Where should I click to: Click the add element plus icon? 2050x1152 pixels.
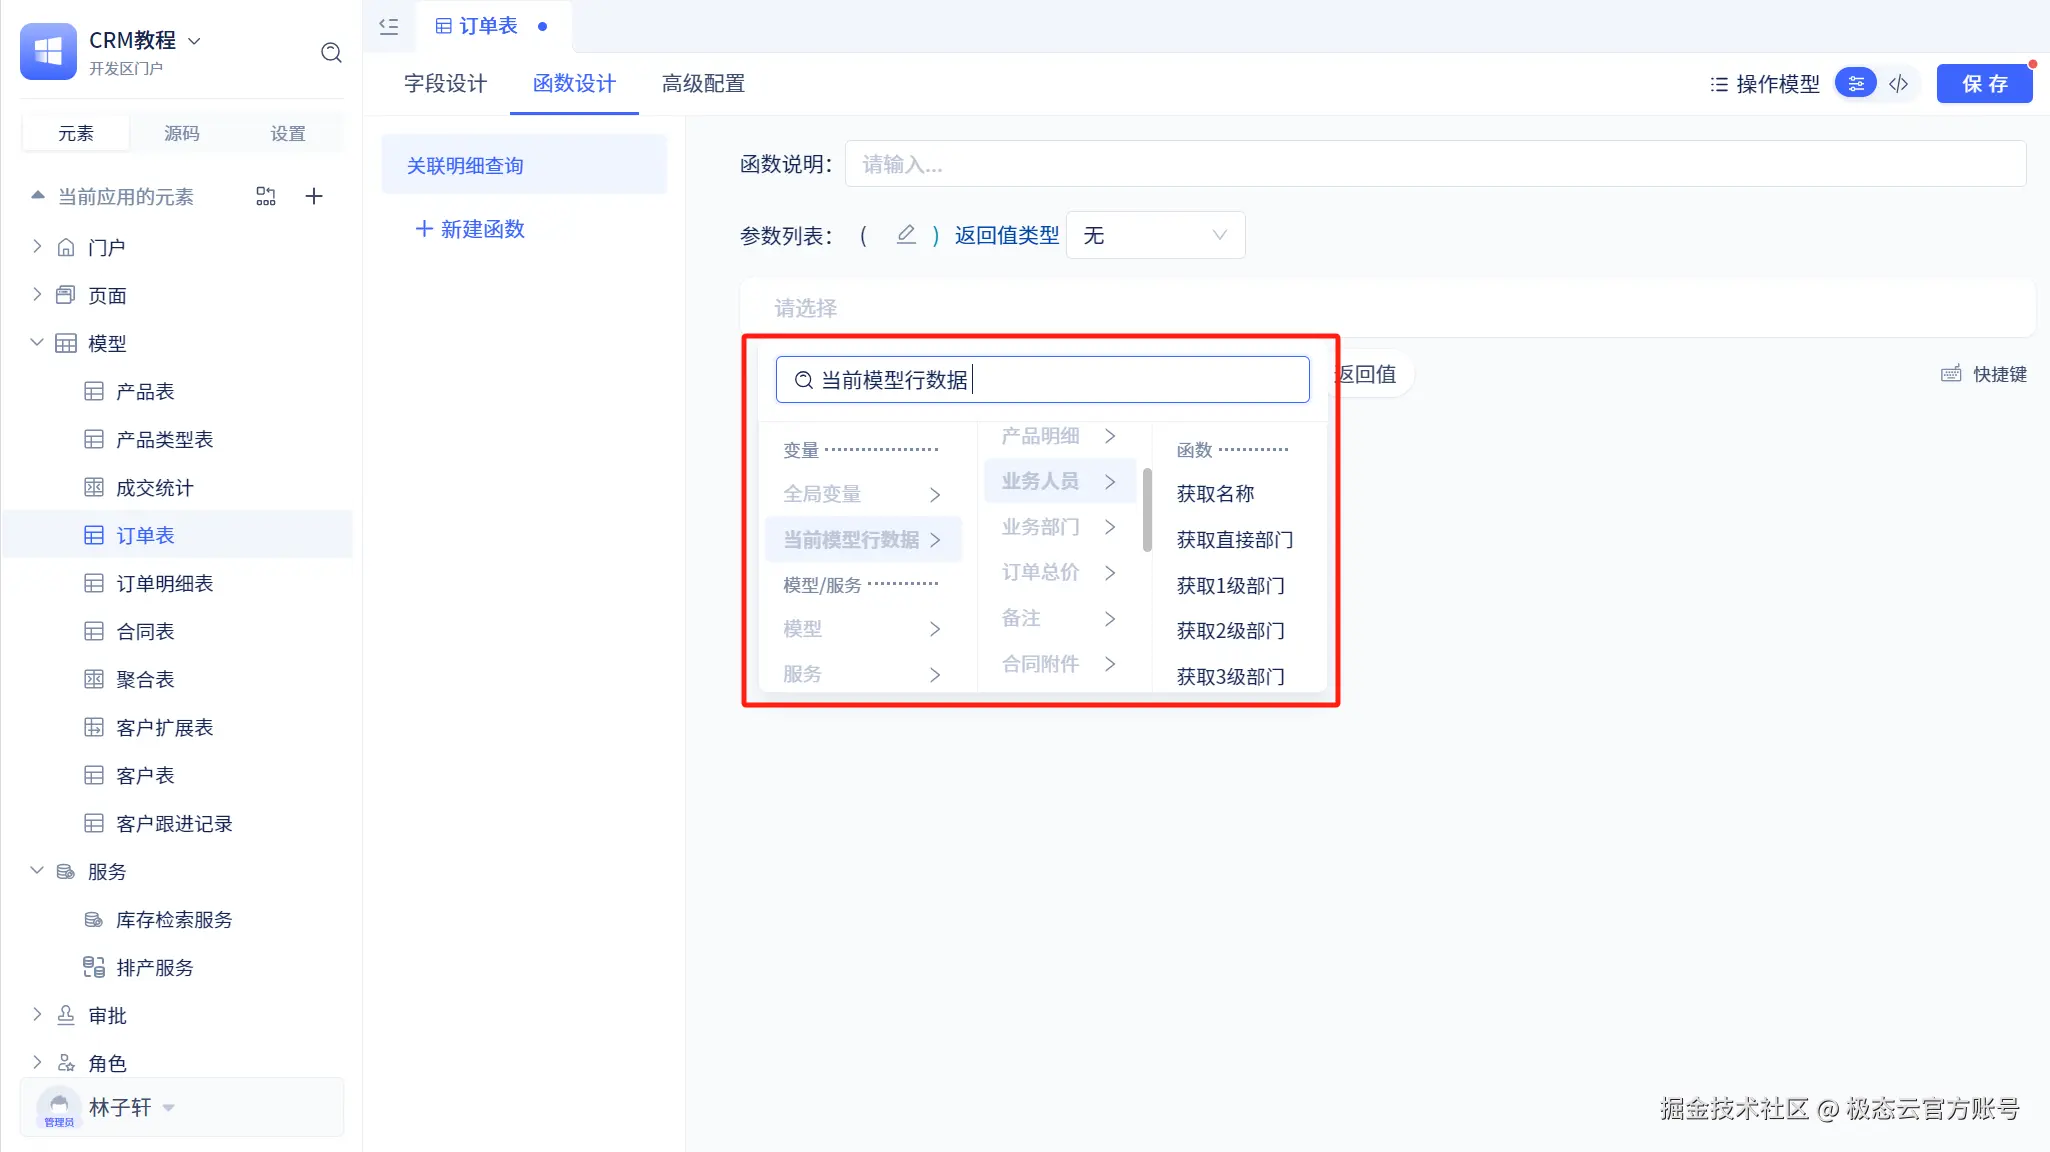[314, 196]
